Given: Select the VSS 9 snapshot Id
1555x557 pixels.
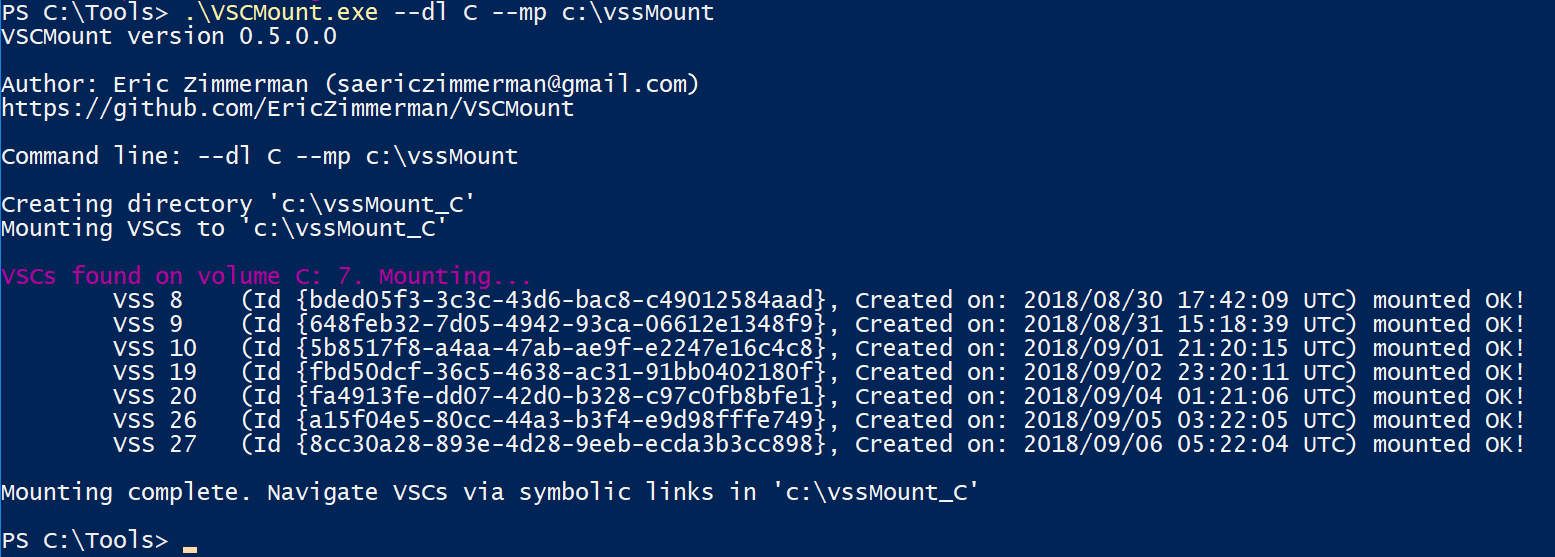Looking at the screenshot, I should (562, 324).
